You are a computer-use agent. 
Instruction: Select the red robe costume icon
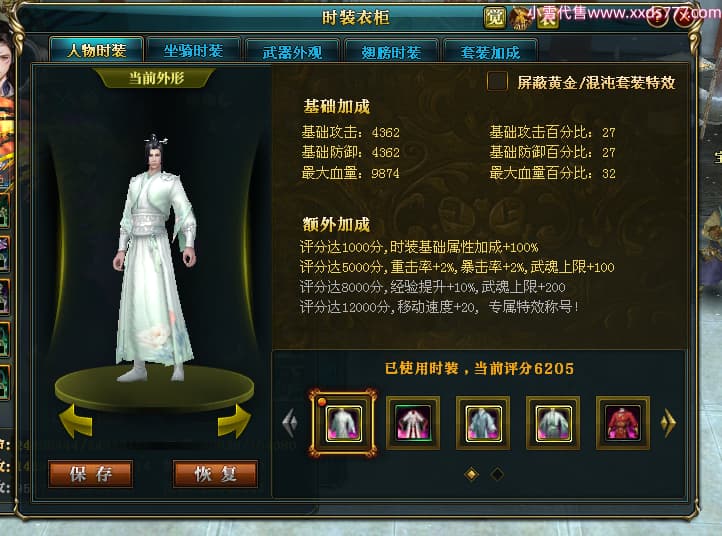click(623, 423)
